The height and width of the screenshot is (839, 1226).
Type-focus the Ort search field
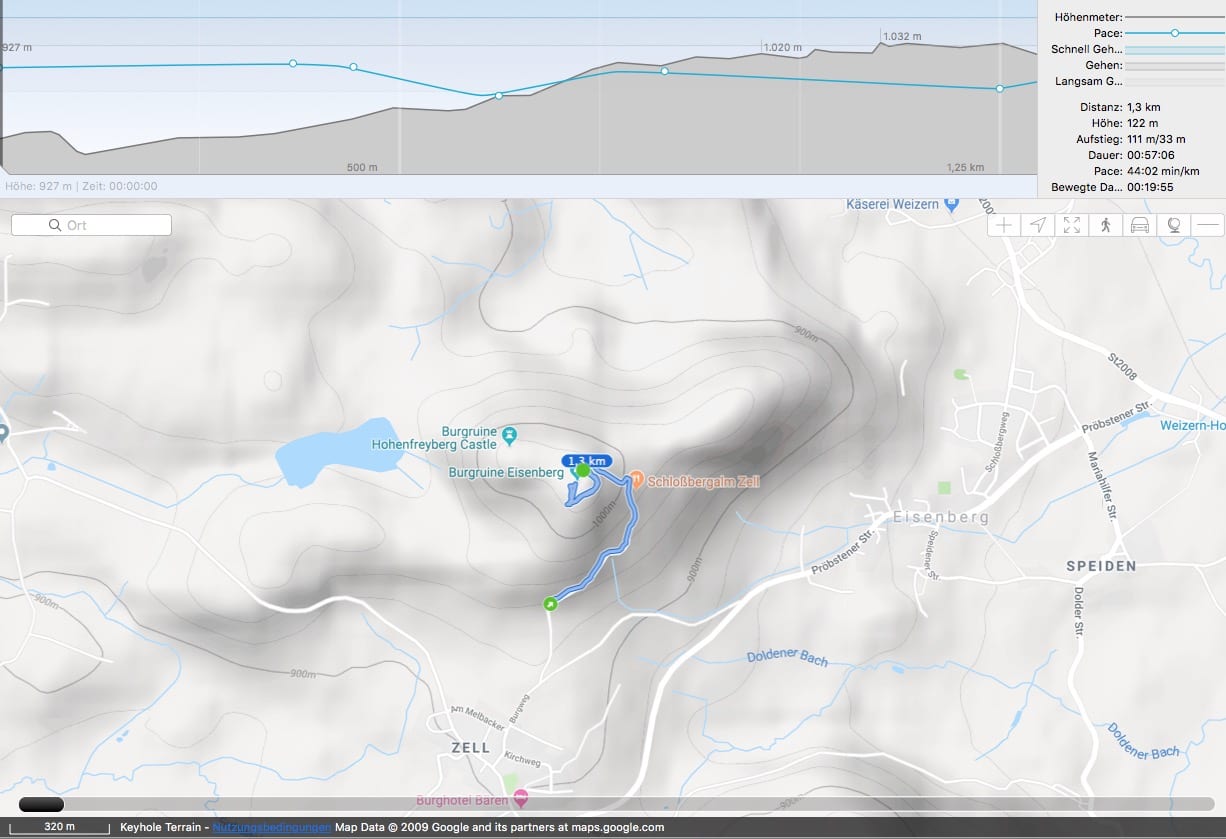coord(91,225)
